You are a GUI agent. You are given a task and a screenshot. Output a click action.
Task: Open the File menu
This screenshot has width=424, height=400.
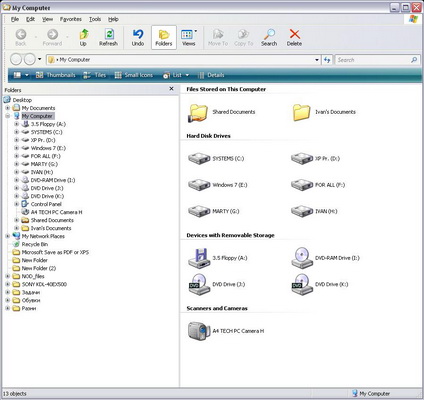pyautogui.click(x=15, y=19)
